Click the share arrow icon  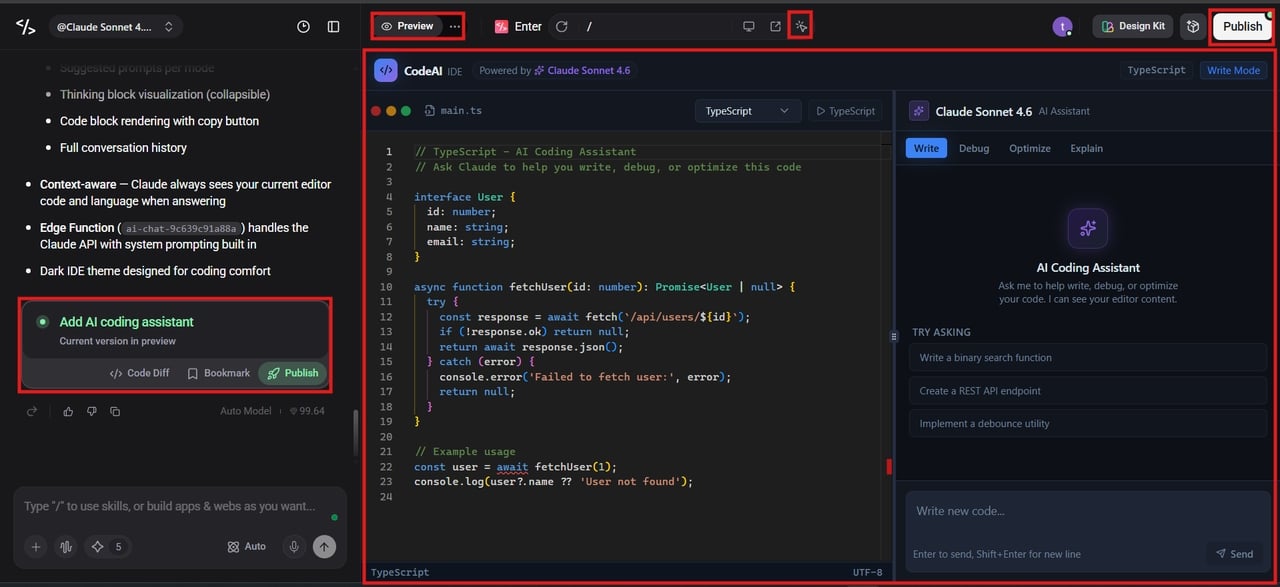pyautogui.click(x=32, y=411)
